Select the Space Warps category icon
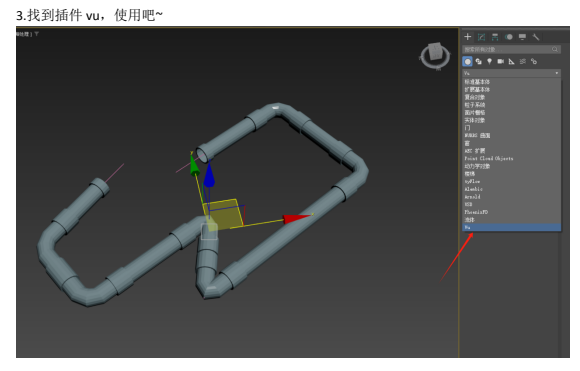The image size is (580, 371). [523, 61]
